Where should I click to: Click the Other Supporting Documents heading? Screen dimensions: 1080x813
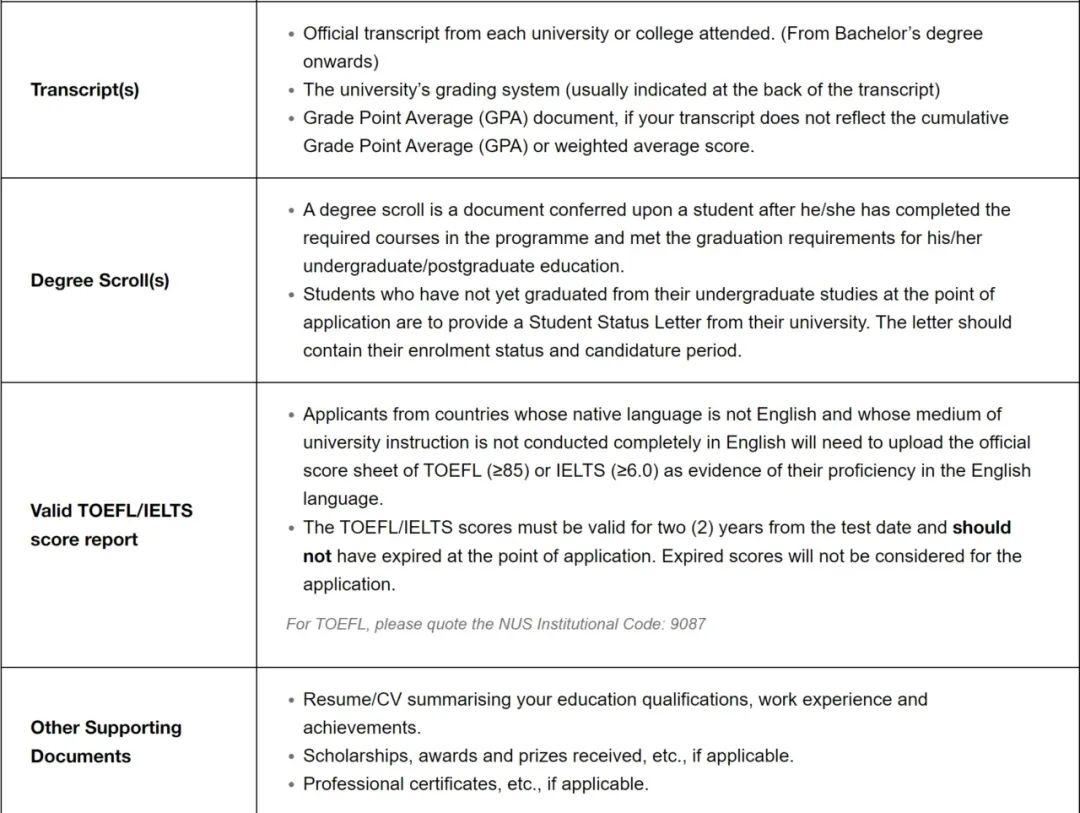point(106,741)
